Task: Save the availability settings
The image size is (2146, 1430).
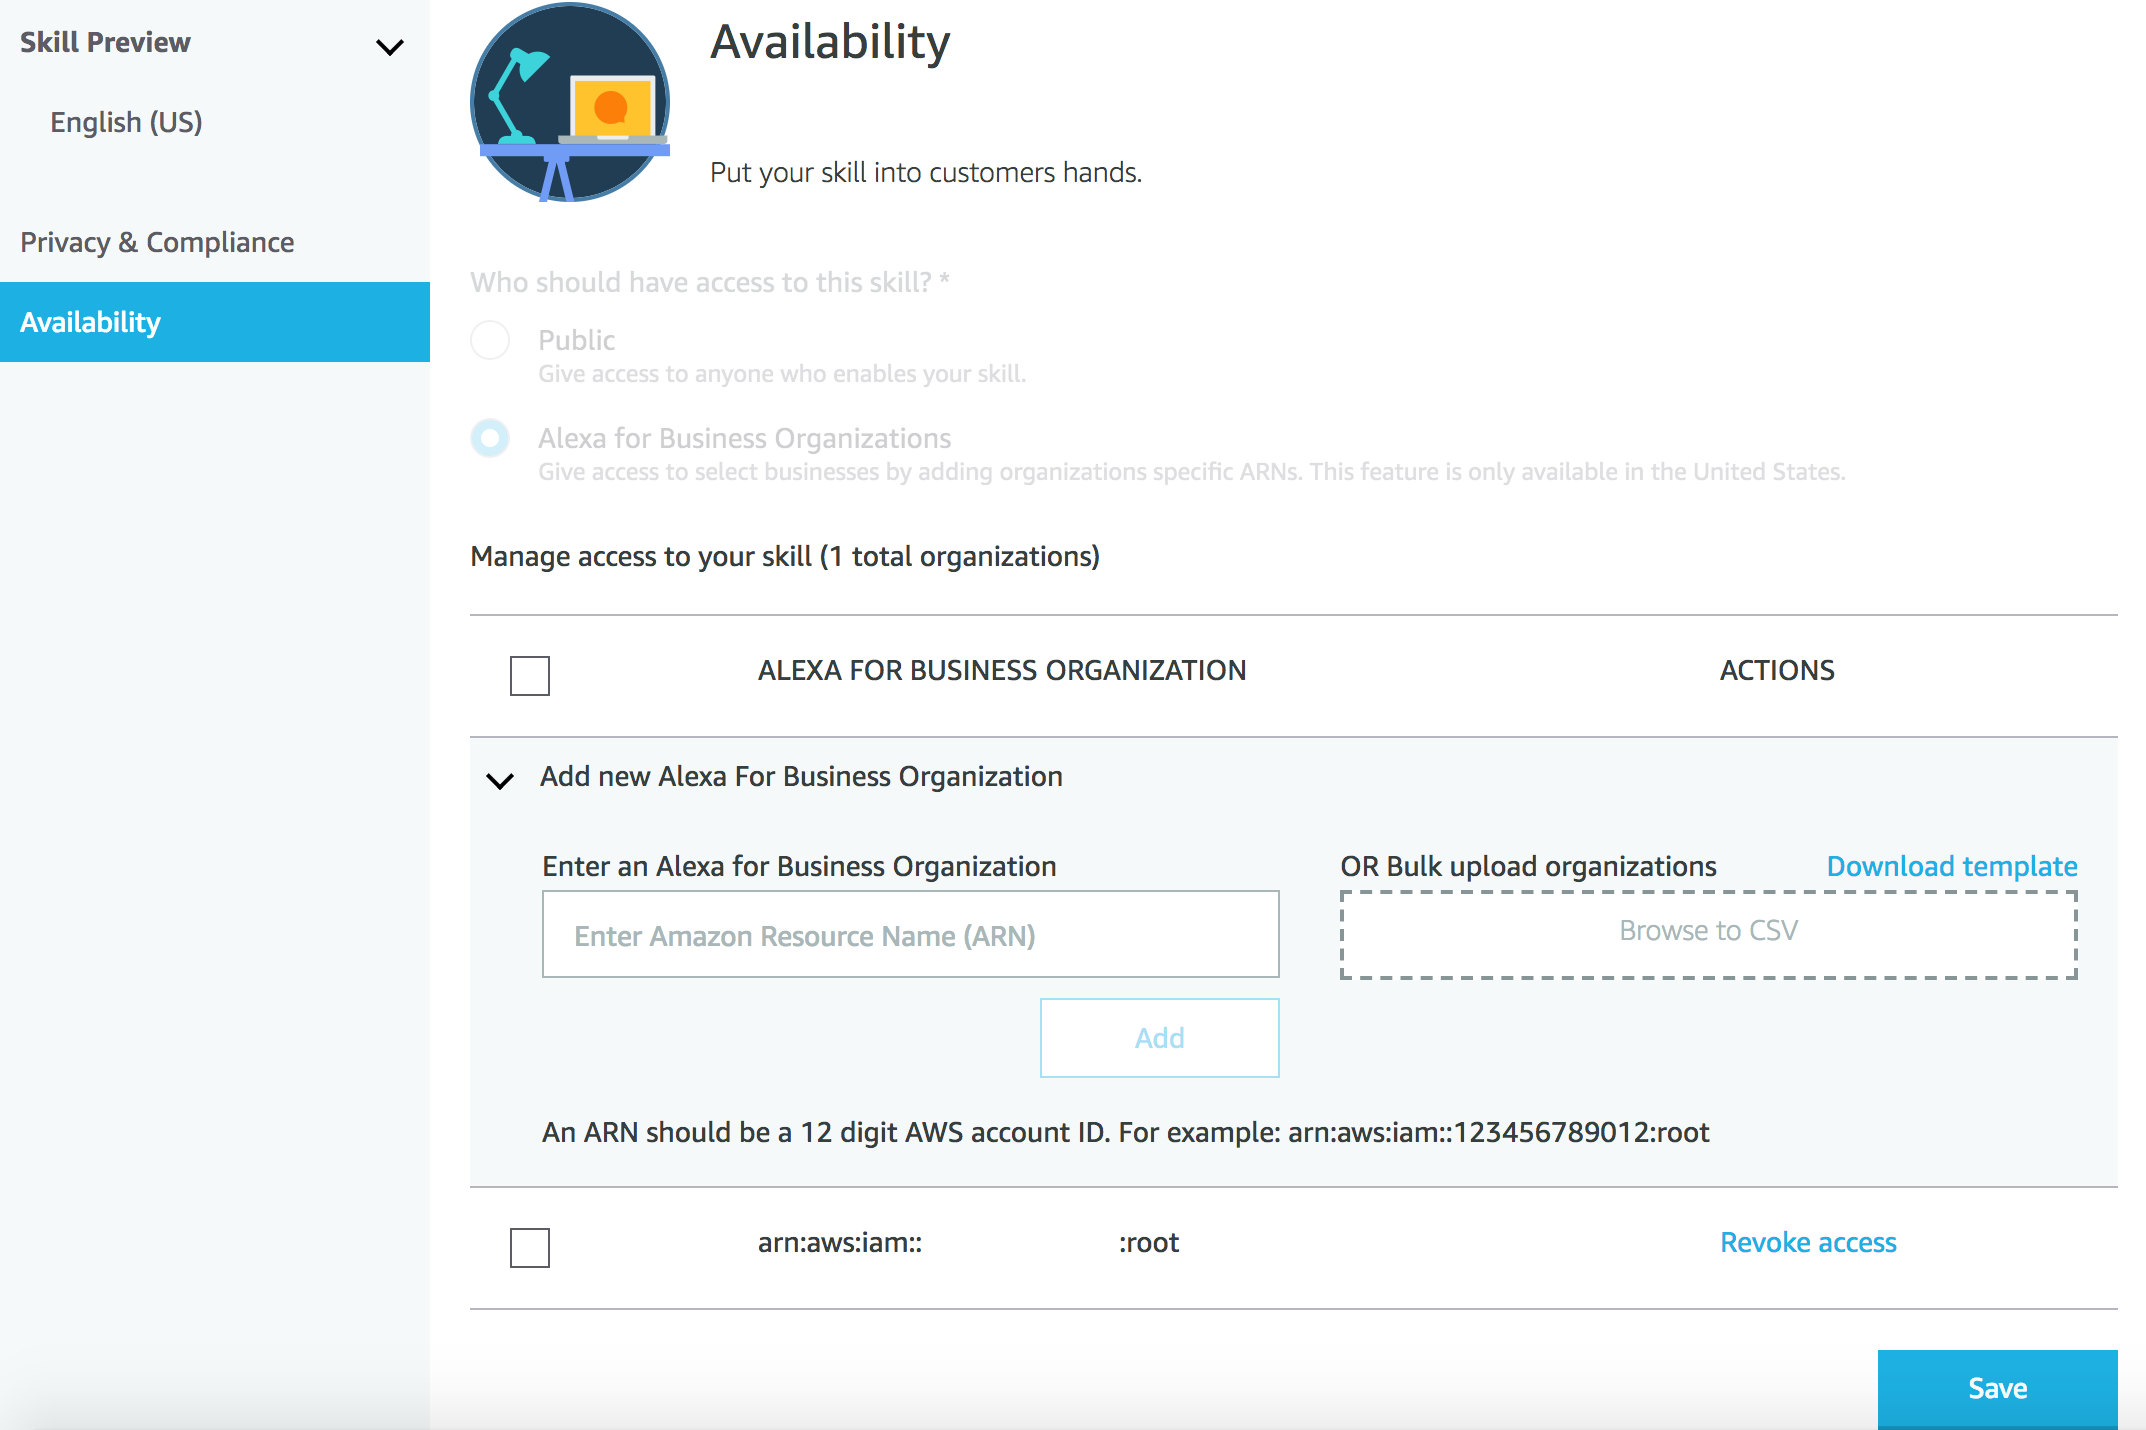Action: pos(1997,1388)
